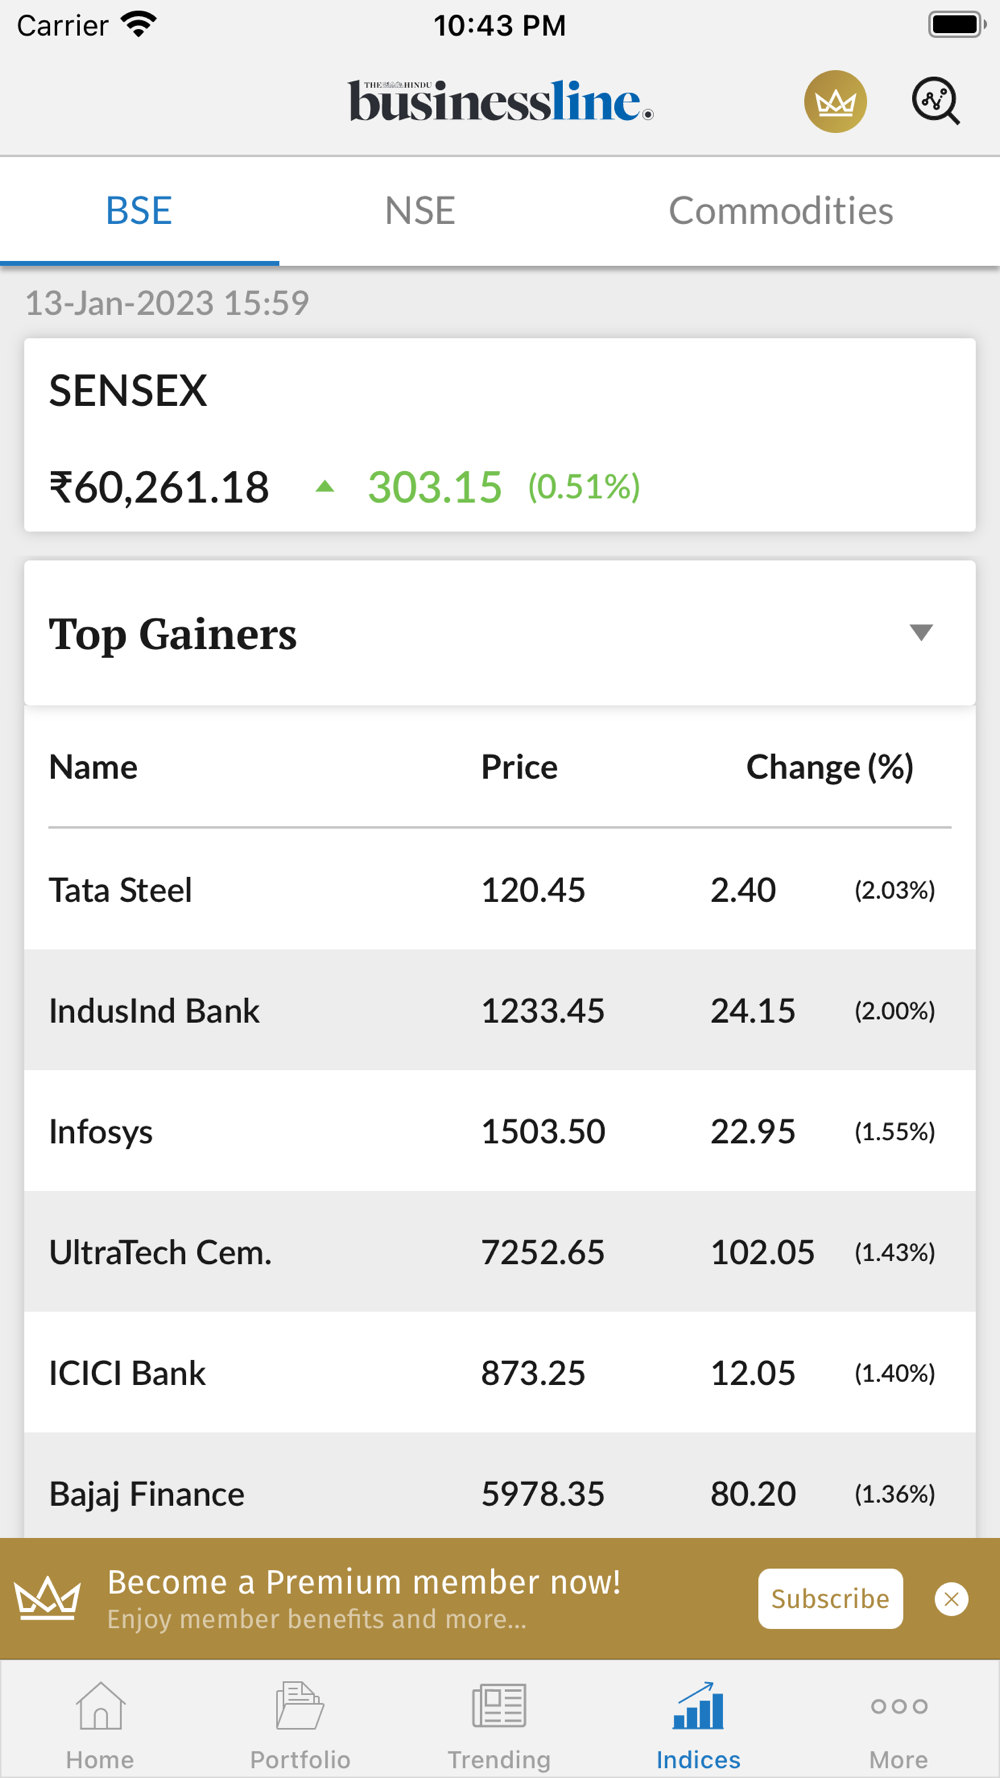Select the BSE tab
The image size is (1000, 1778).
(139, 211)
